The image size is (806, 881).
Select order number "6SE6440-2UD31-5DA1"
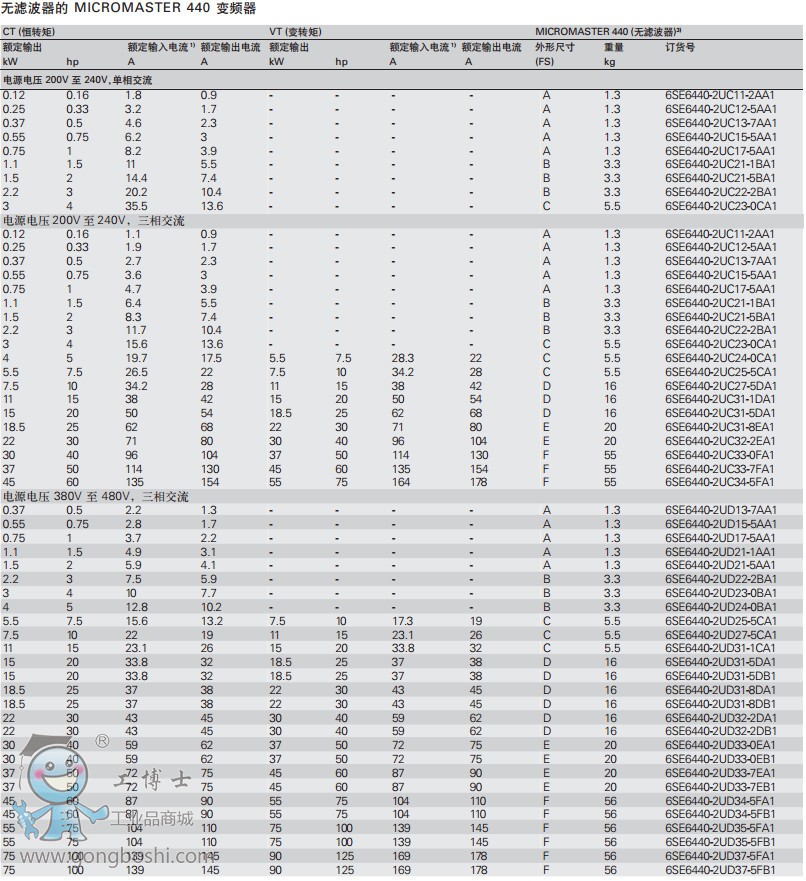tap(720, 662)
